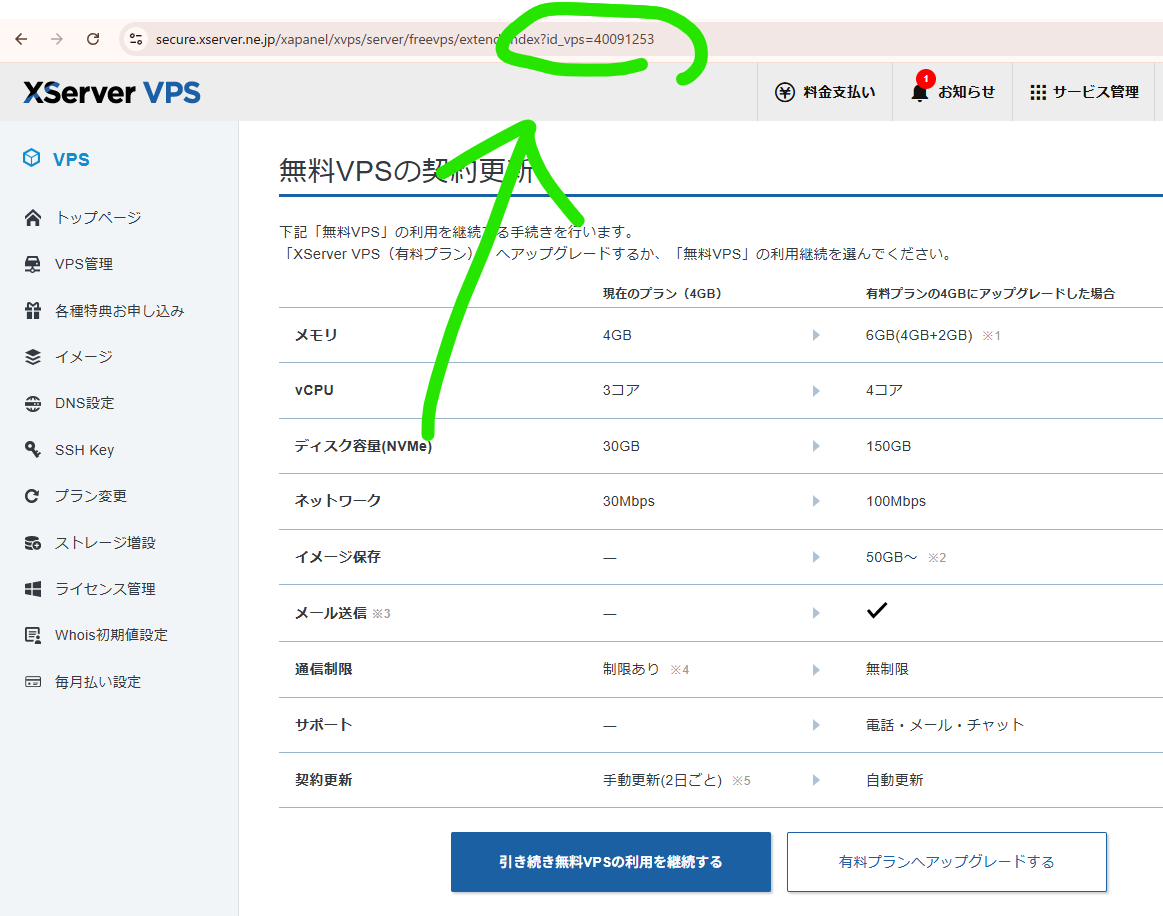Click the layers icon for イメージ
The height and width of the screenshot is (916, 1163).
point(33,357)
